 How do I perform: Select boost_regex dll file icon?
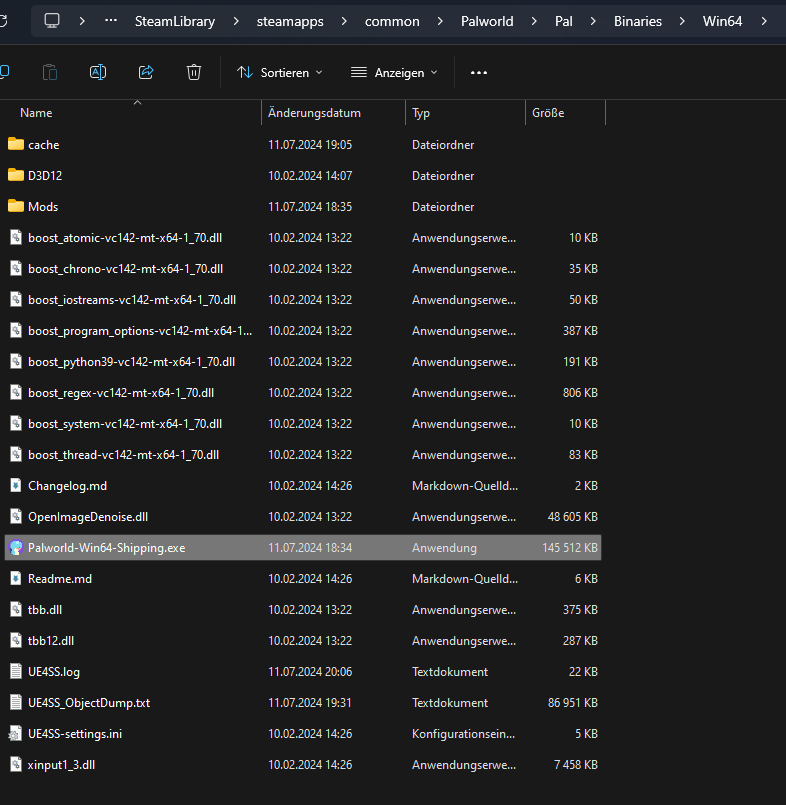pos(16,392)
